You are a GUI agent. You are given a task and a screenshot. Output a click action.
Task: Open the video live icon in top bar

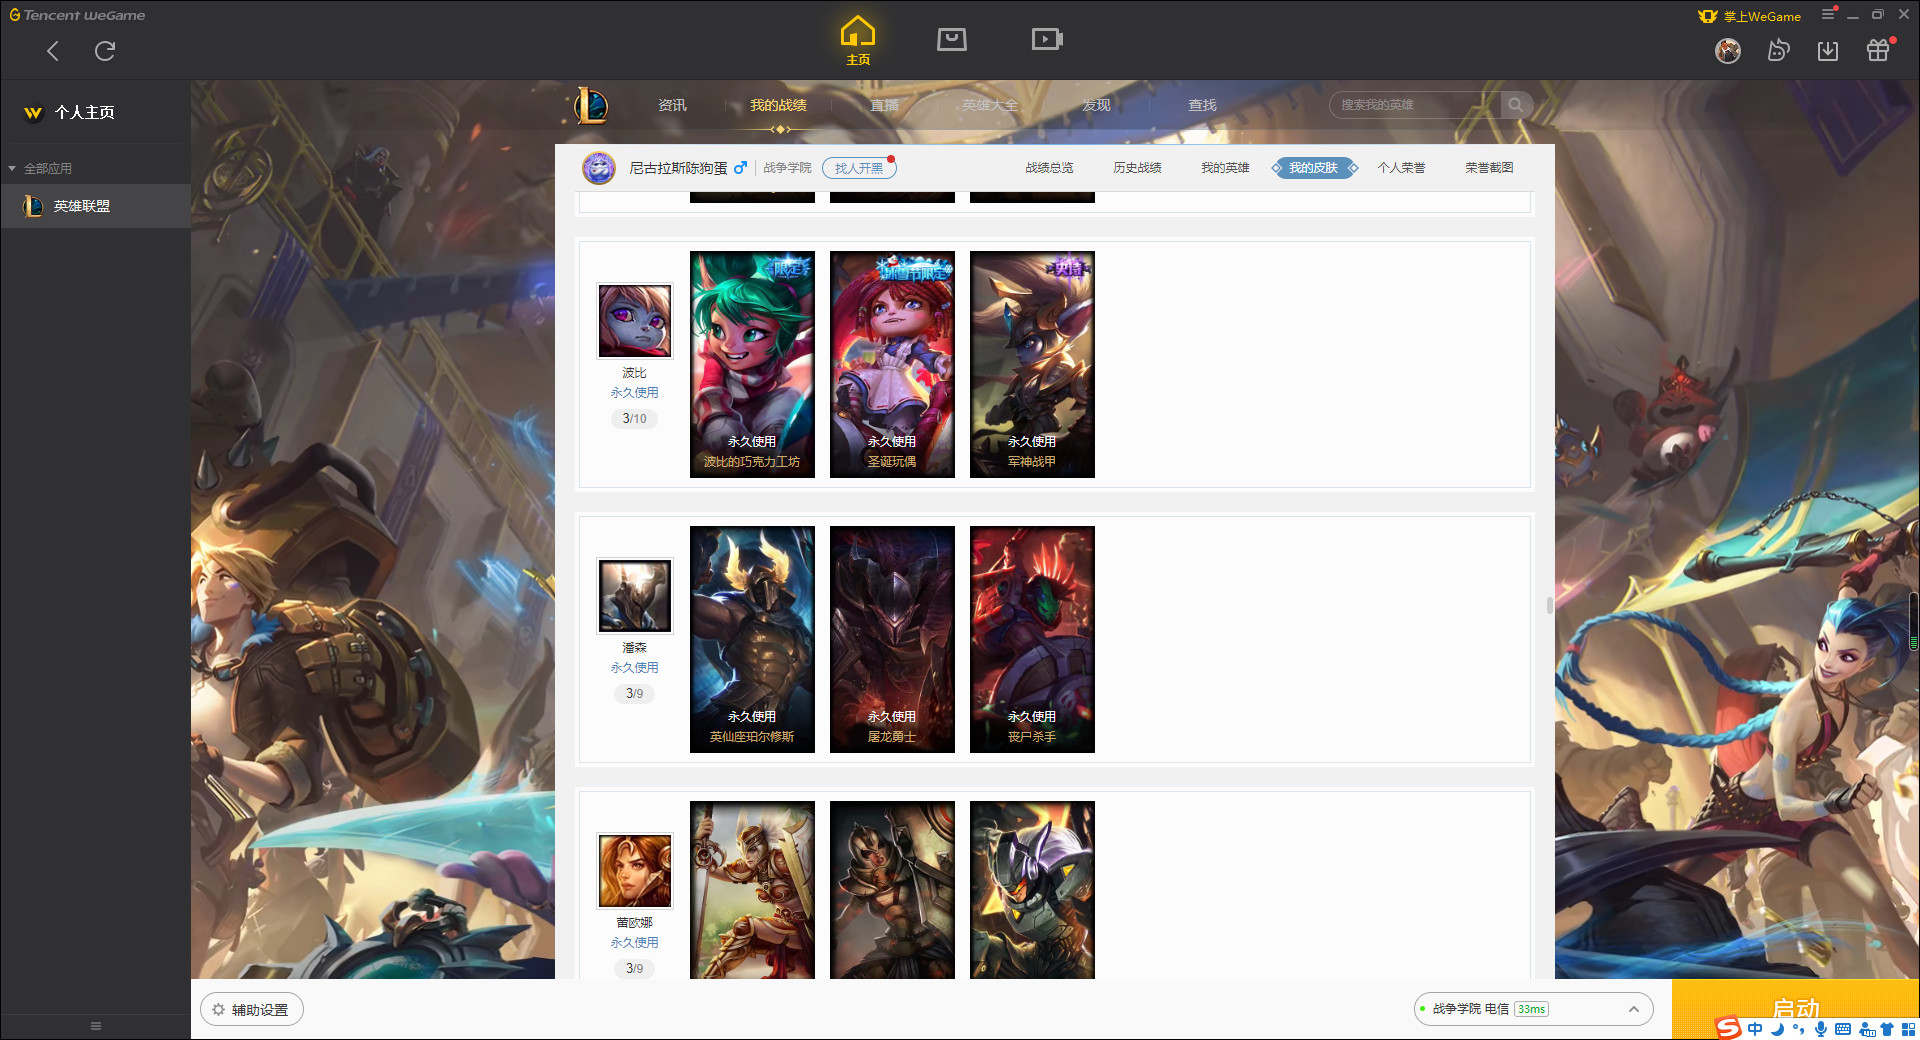tap(1047, 39)
